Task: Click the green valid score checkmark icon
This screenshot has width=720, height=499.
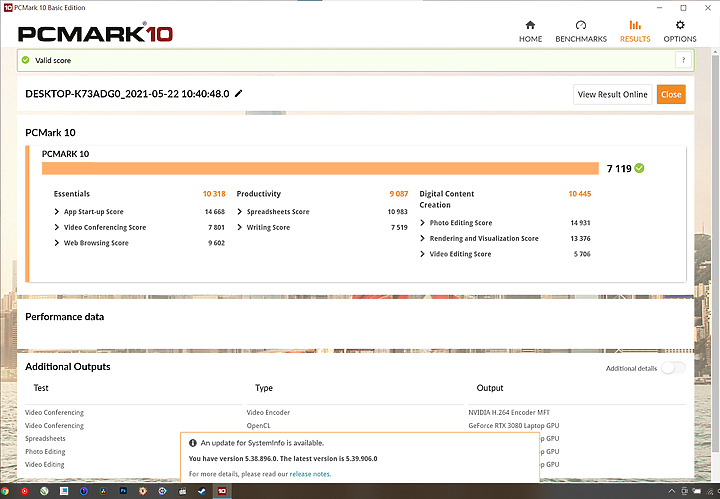Action: (x=26, y=60)
